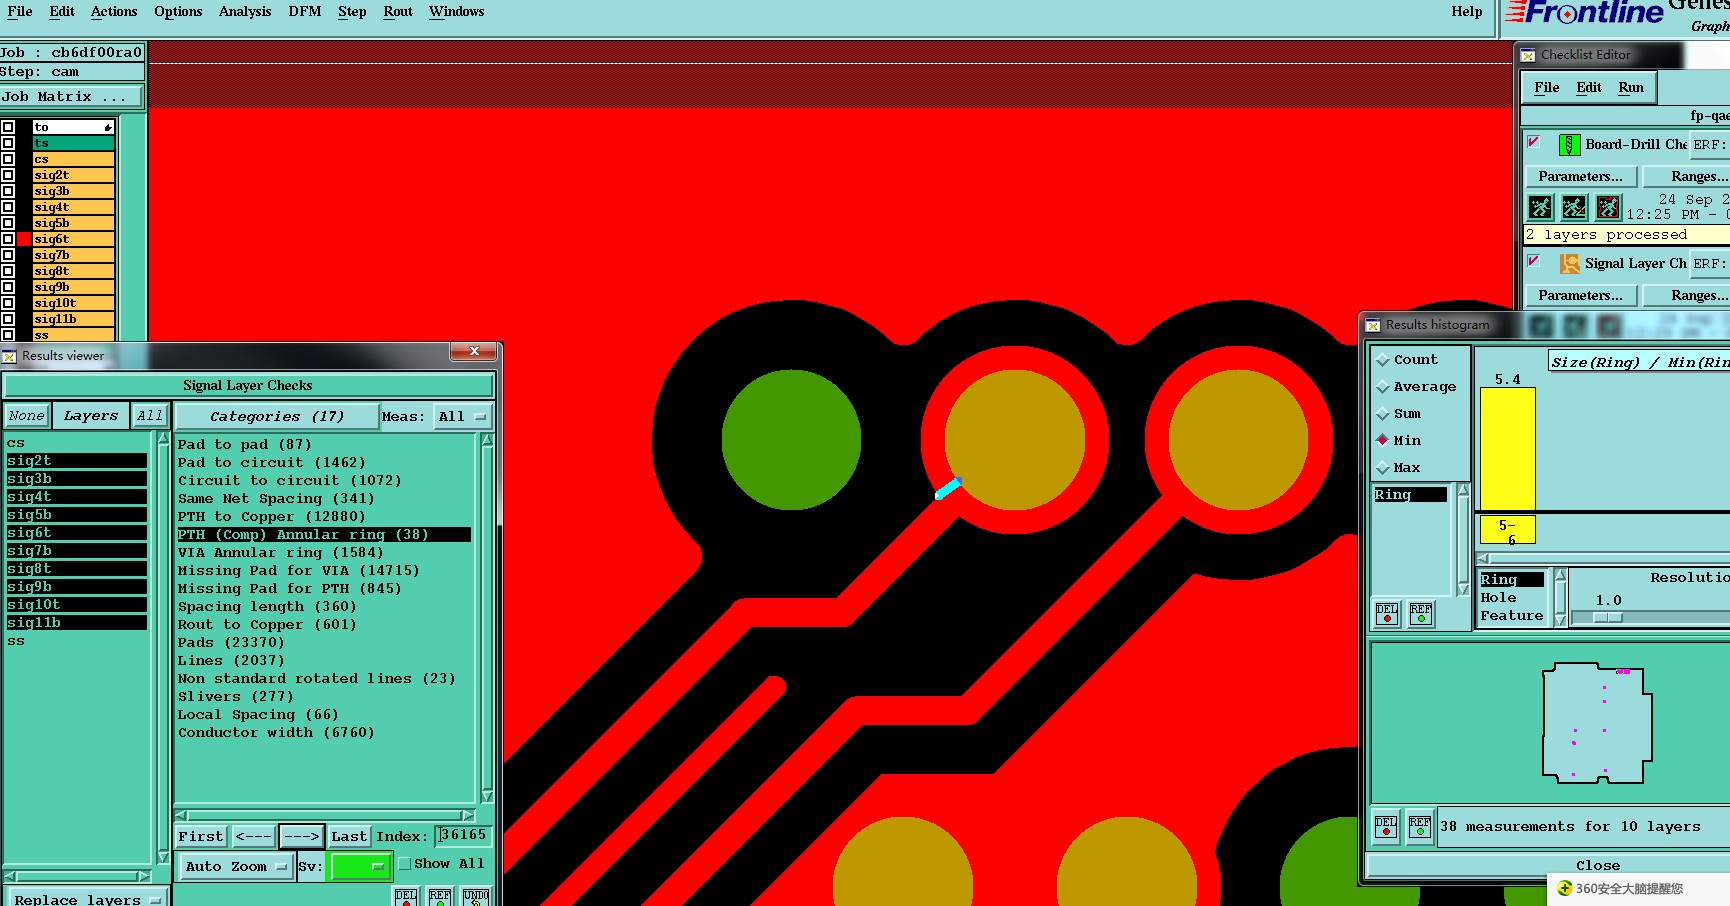Screen dimensions: 1730x906
Task: Open the Run menu in Checklist Editor
Action: 1631,88
